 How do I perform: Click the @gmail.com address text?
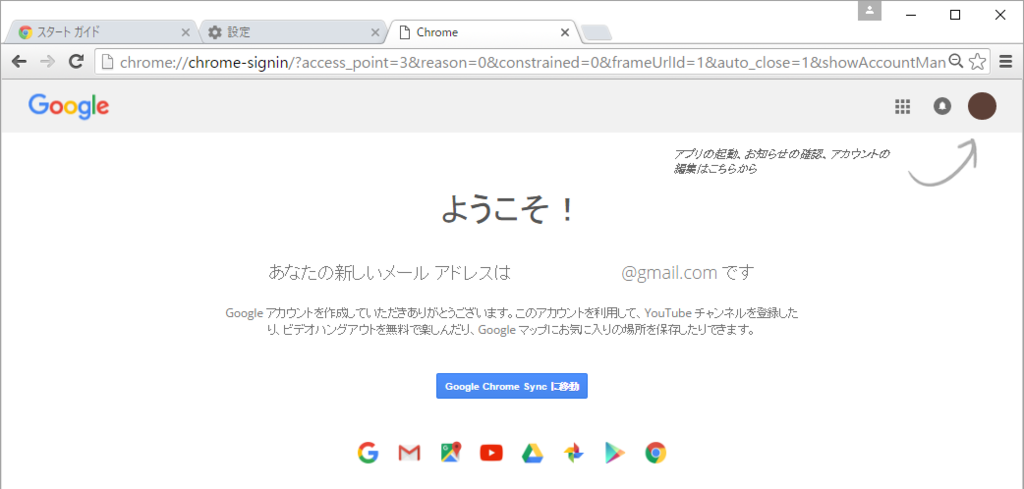pyautogui.click(x=669, y=272)
